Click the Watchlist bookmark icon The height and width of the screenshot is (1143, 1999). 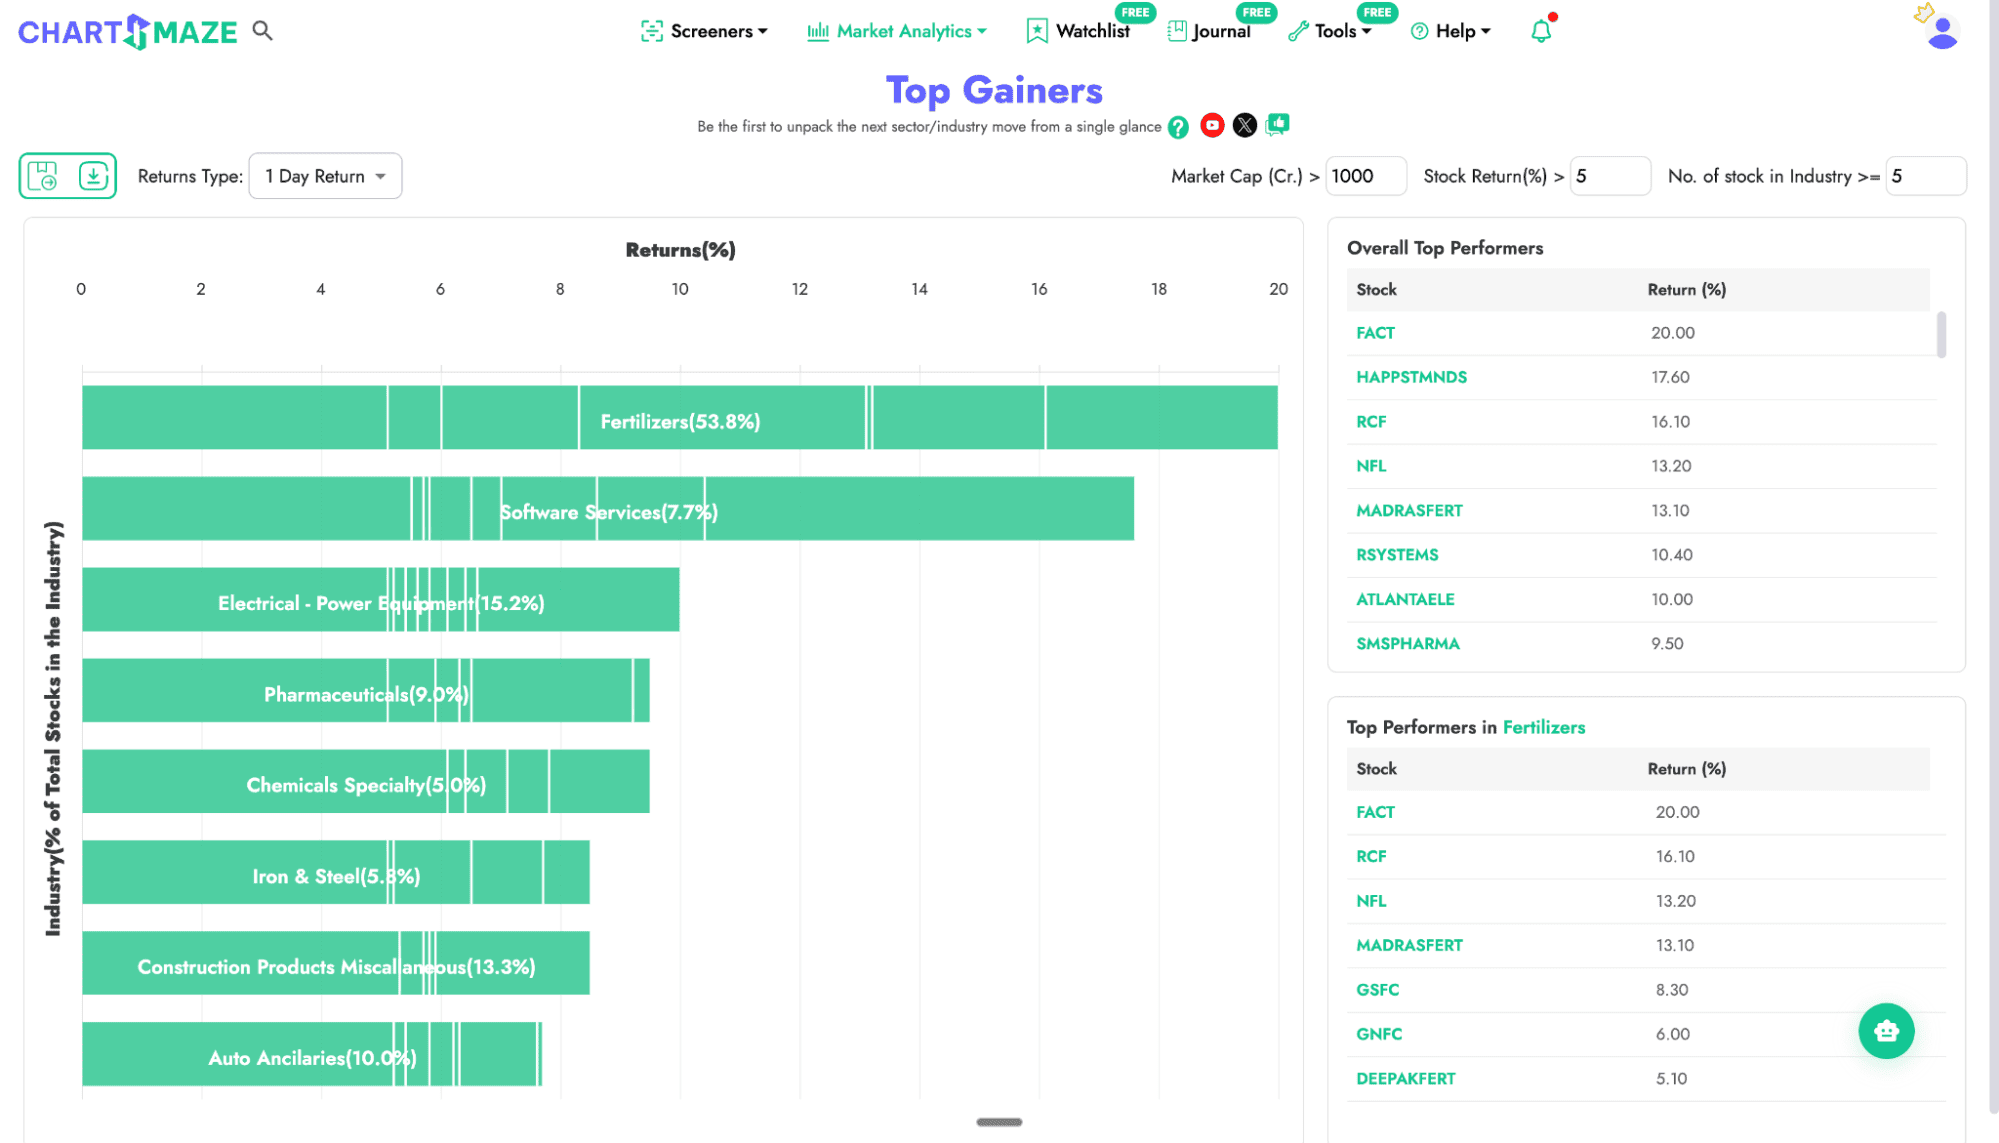click(1037, 31)
